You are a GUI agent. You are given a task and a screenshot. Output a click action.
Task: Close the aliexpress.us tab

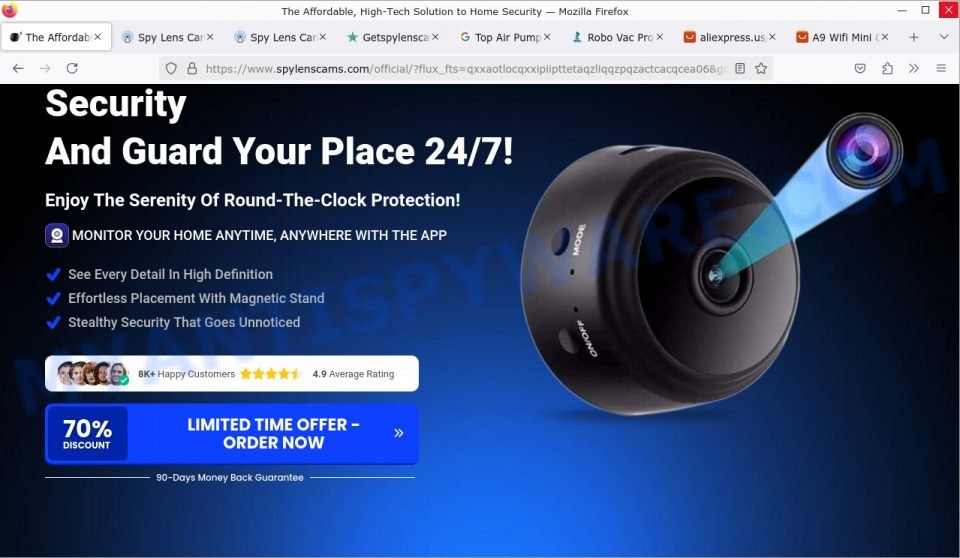point(773,37)
